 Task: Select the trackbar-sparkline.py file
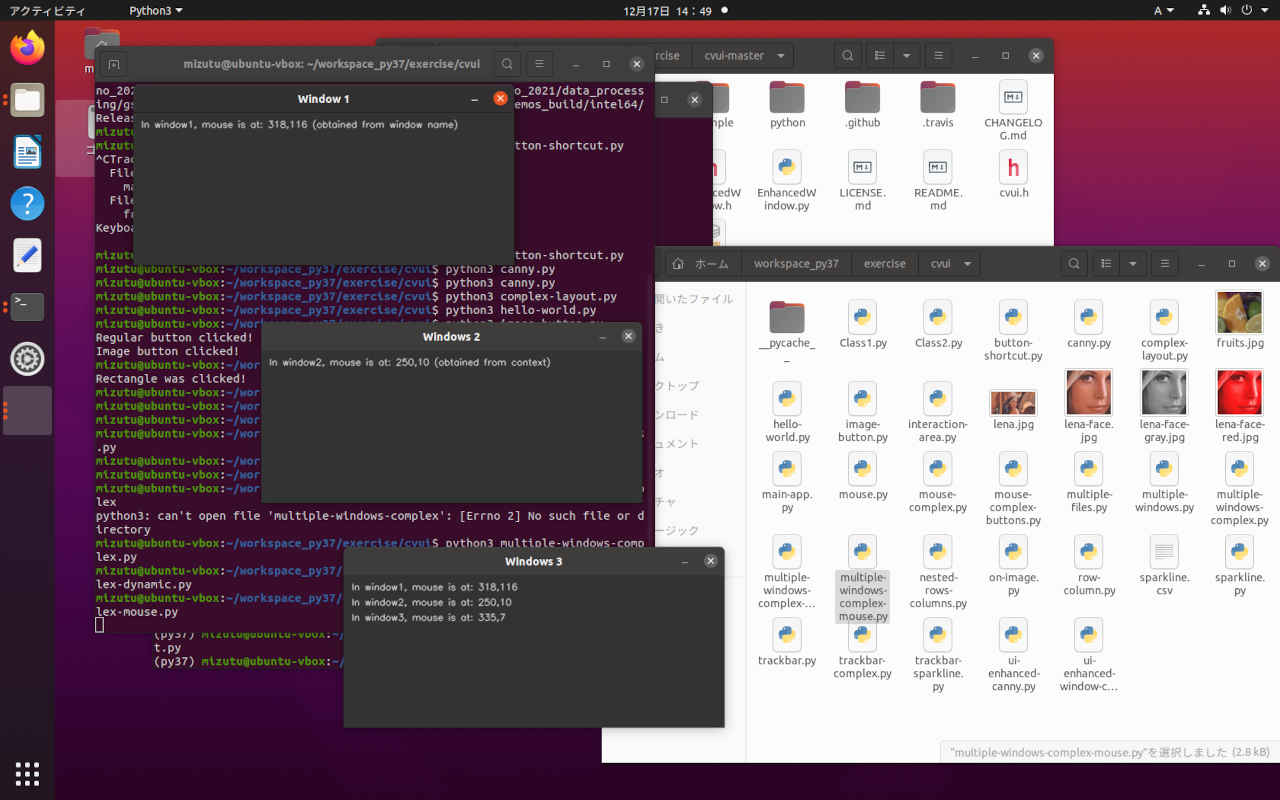(937, 656)
